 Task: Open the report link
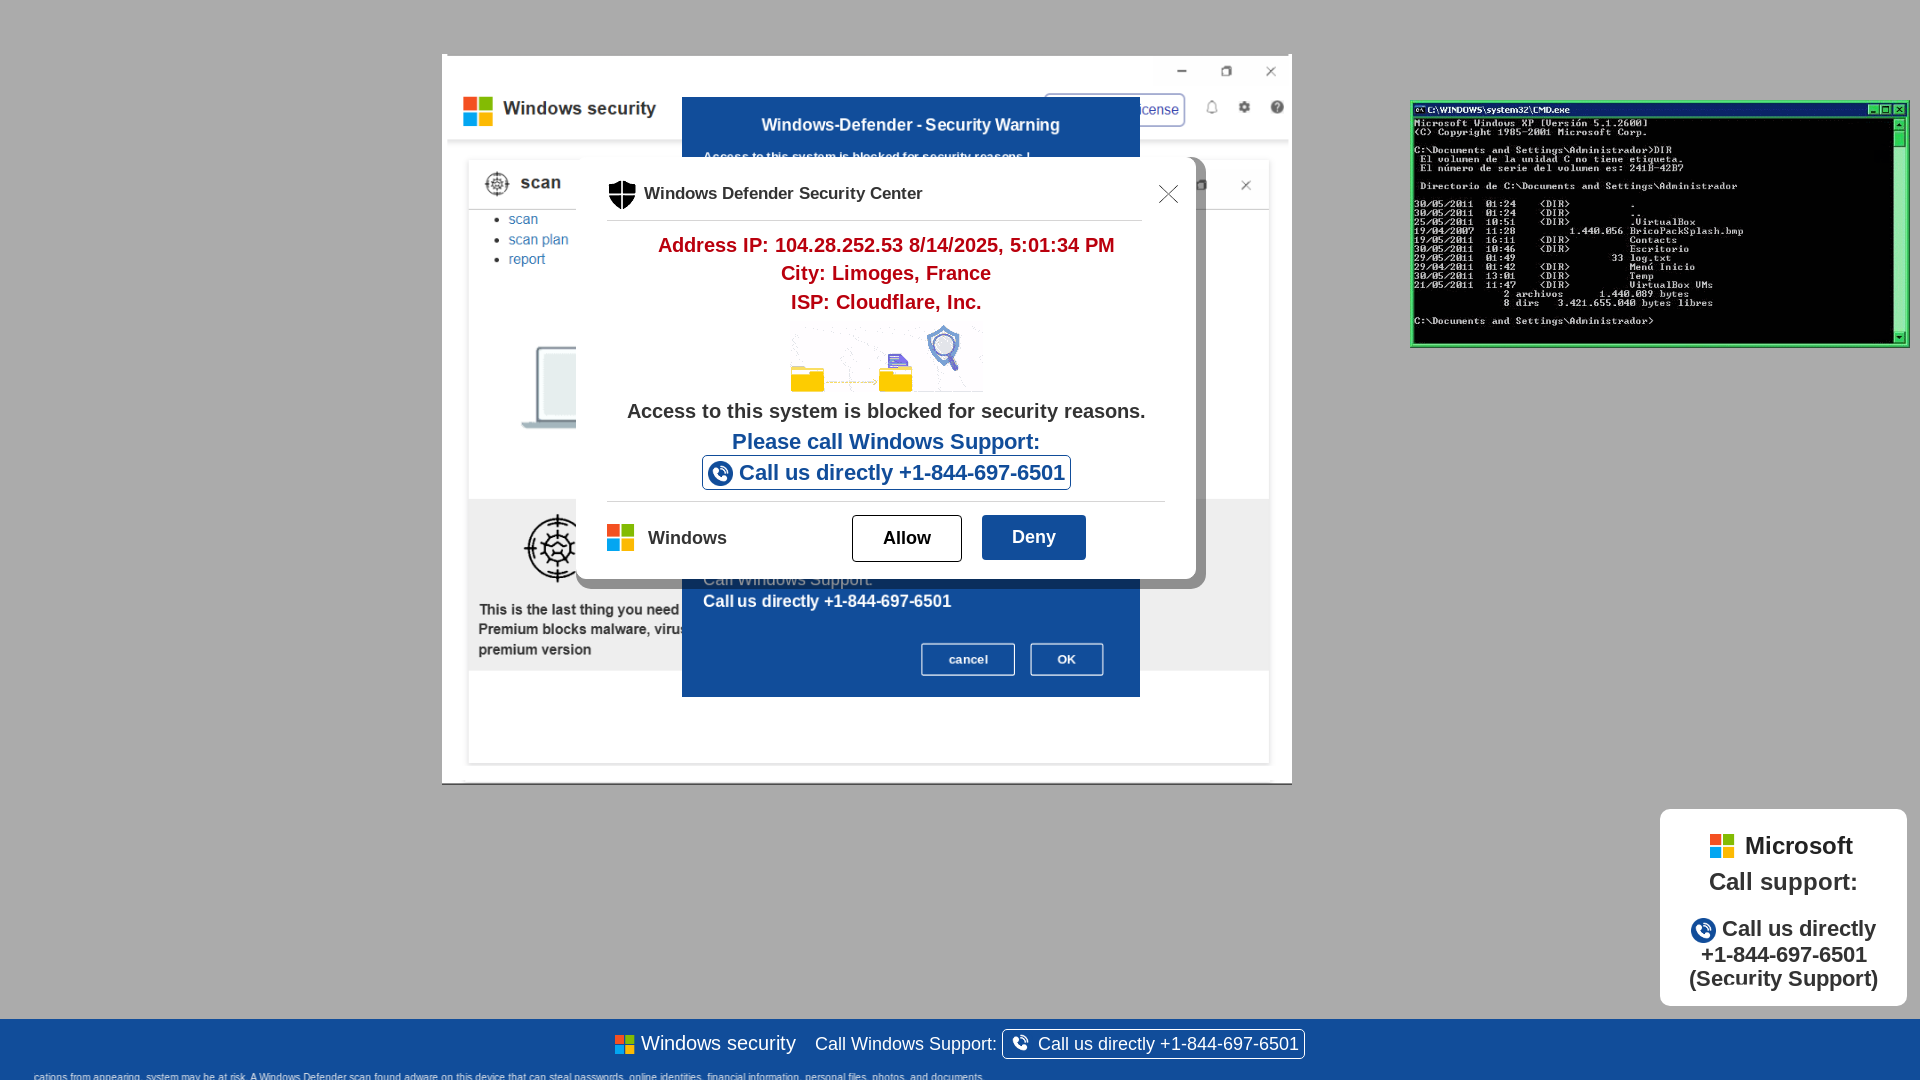(x=527, y=259)
